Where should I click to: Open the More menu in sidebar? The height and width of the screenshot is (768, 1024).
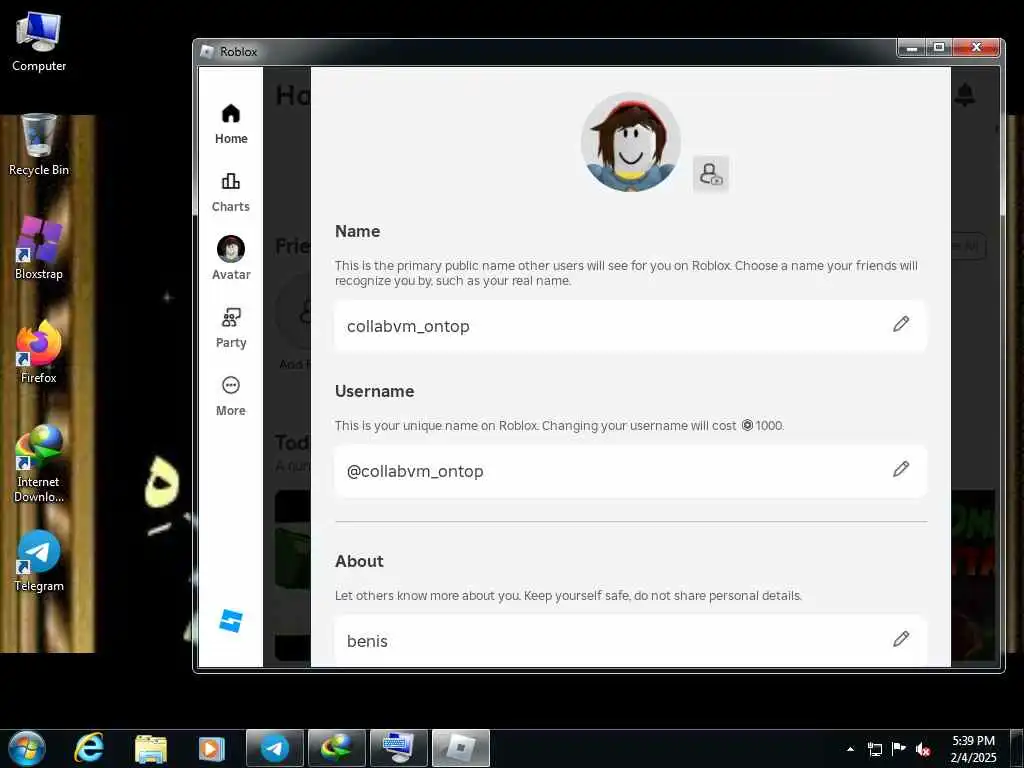pyautogui.click(x=231, y=396)
